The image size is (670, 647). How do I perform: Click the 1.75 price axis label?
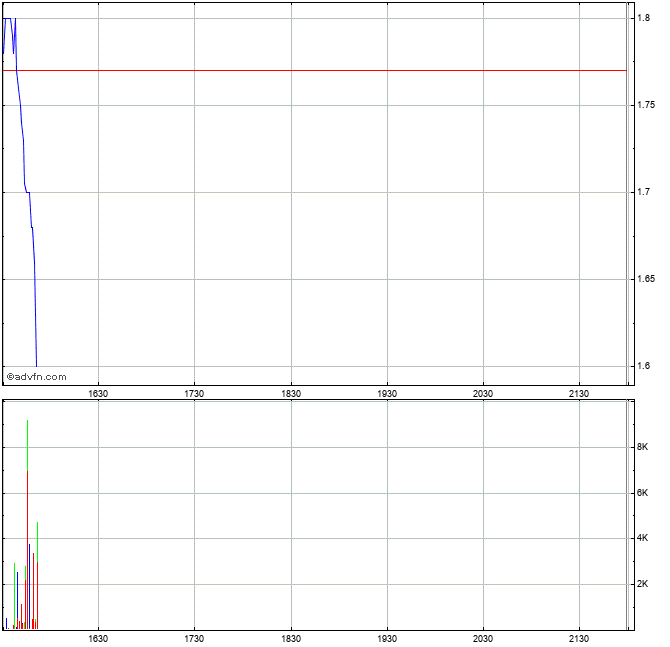click(646, 105)
